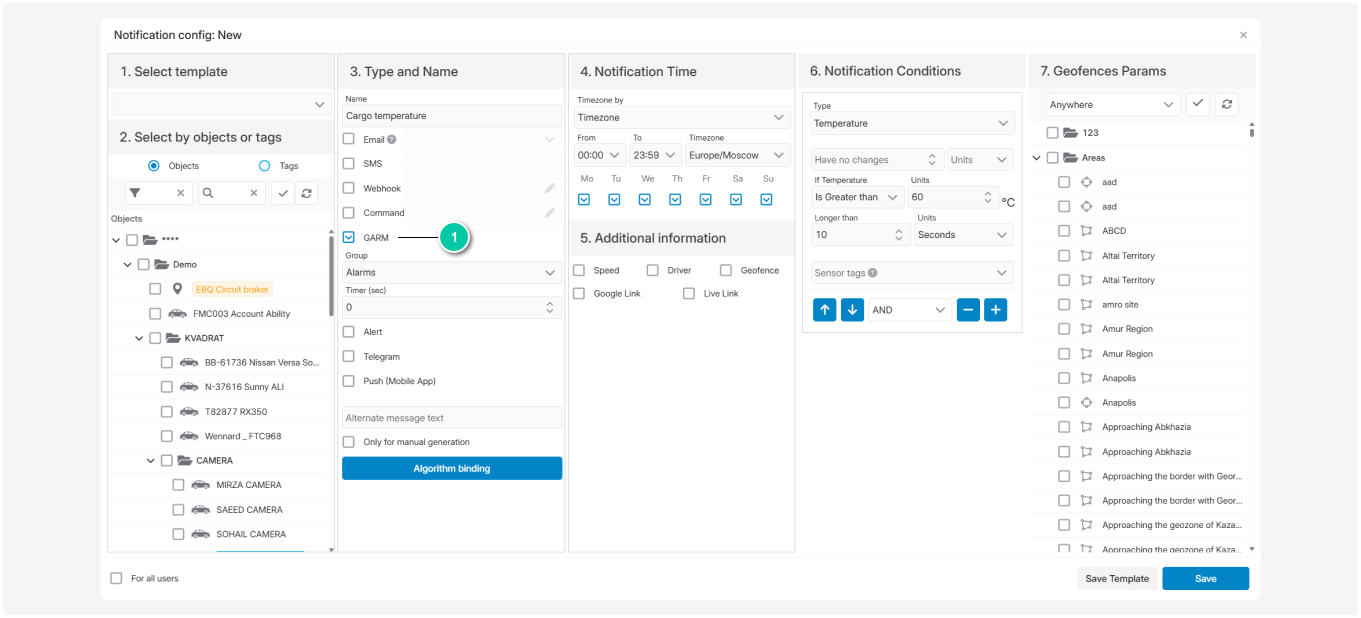Toggle the Live Link checkbox

pyautogui.click(x=689, y=294)
